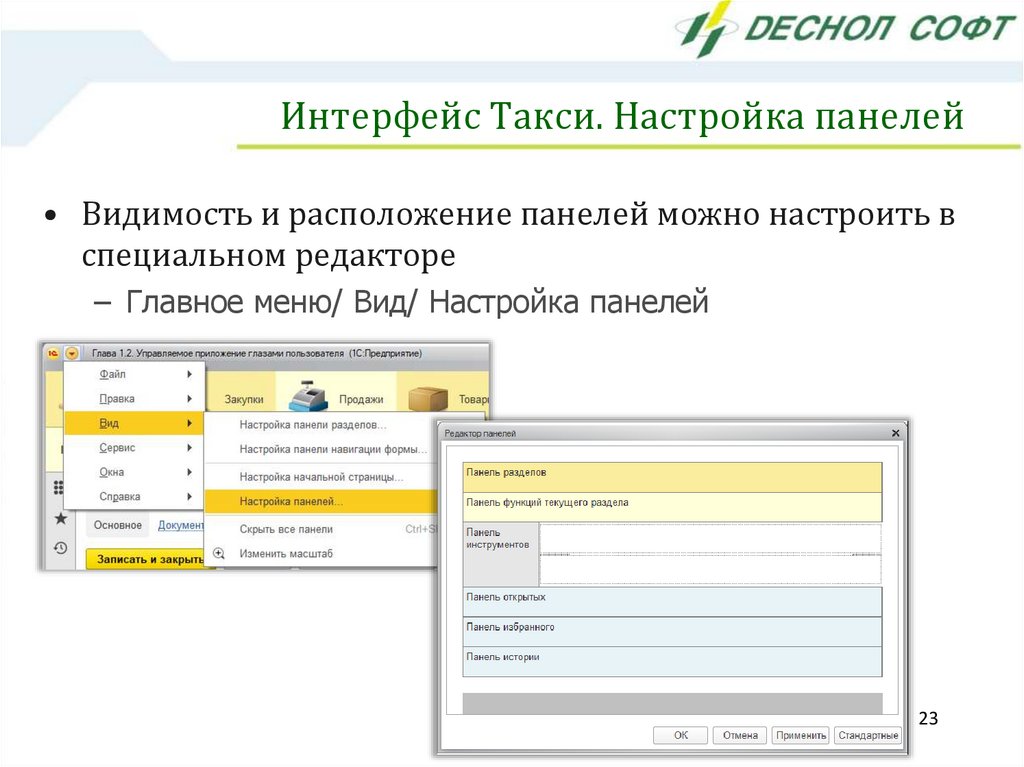1024x767 pixels.
Task: Switch to the Основное tab
Action: click(x=115, y=525)
